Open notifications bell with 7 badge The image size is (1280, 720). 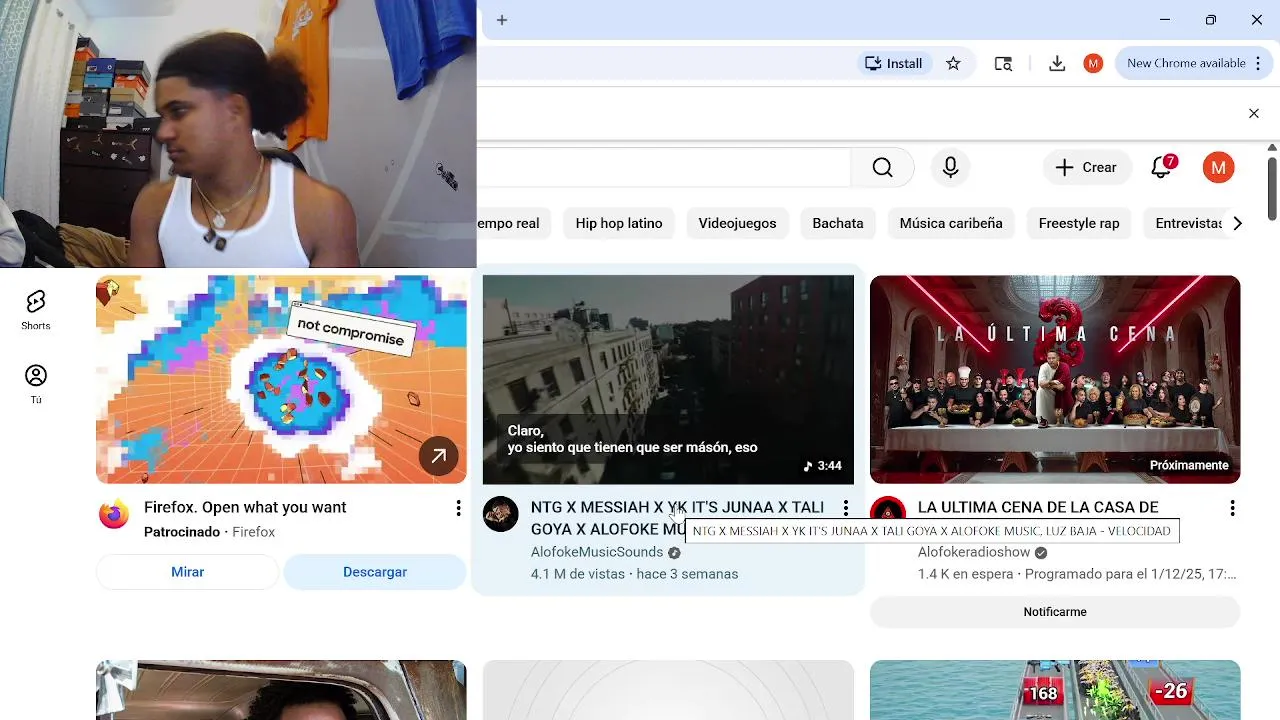click(x=1162, y=167)
